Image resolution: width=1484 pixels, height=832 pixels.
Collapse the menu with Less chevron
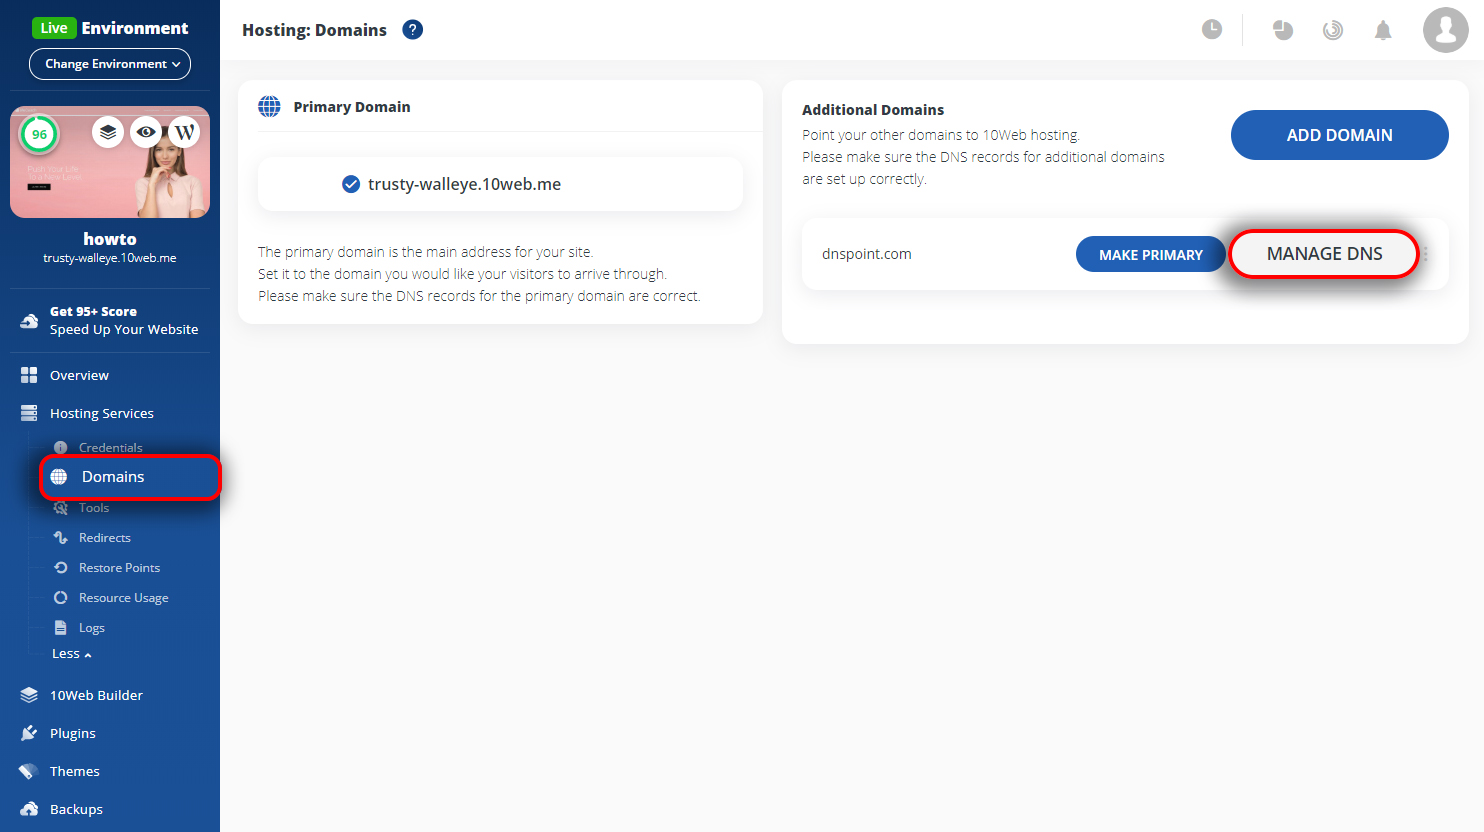[x=72, y=654]
